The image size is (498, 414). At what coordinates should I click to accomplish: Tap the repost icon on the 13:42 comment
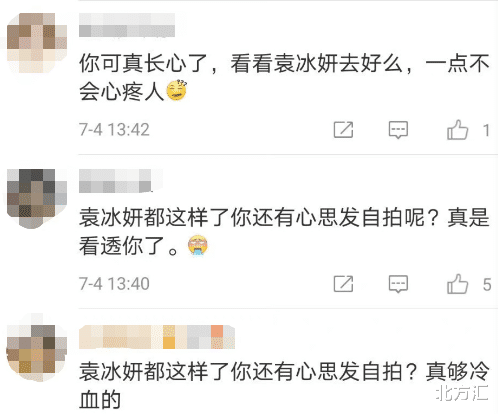[x=343, y=130]
